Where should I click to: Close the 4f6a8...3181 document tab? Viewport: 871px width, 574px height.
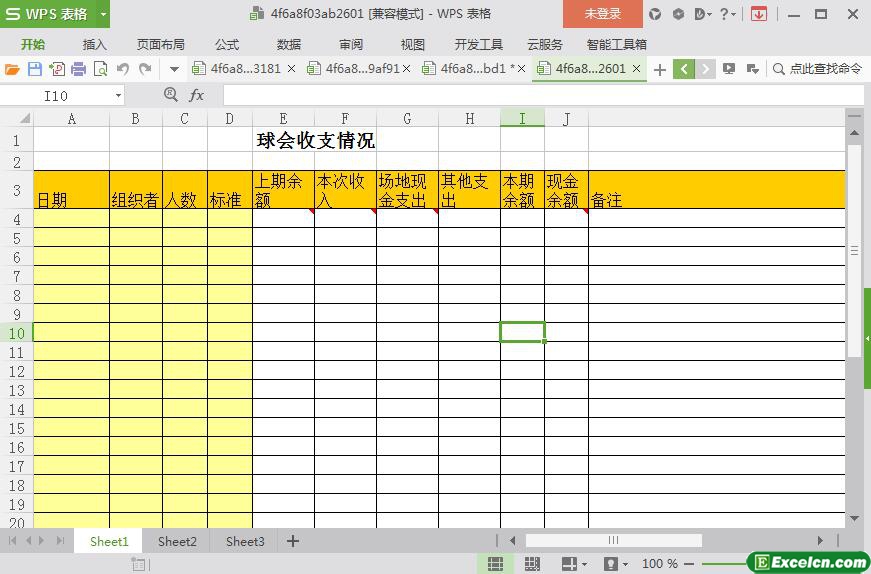(x=292, y=69)
